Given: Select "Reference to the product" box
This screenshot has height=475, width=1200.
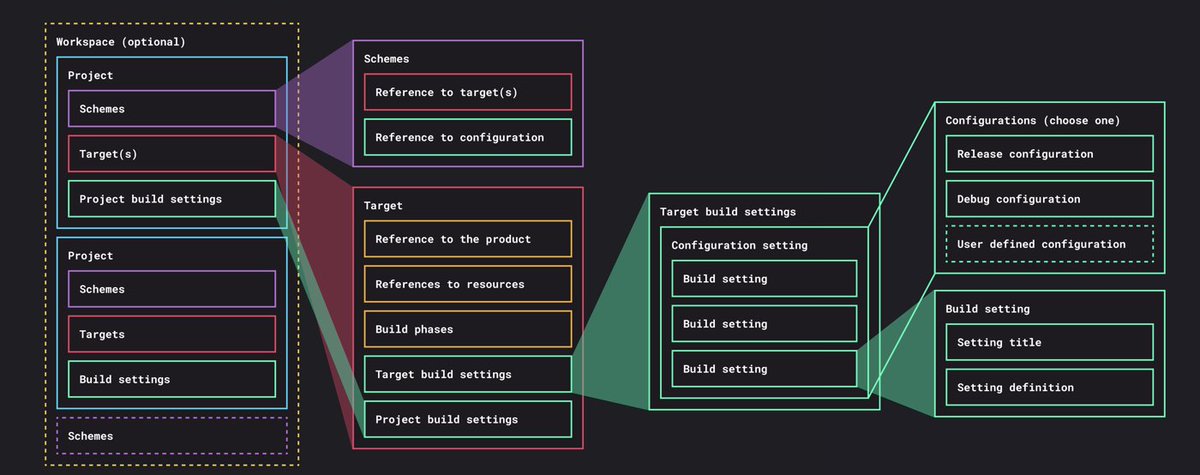Looking at the screenshot, I should coord(468,239).
